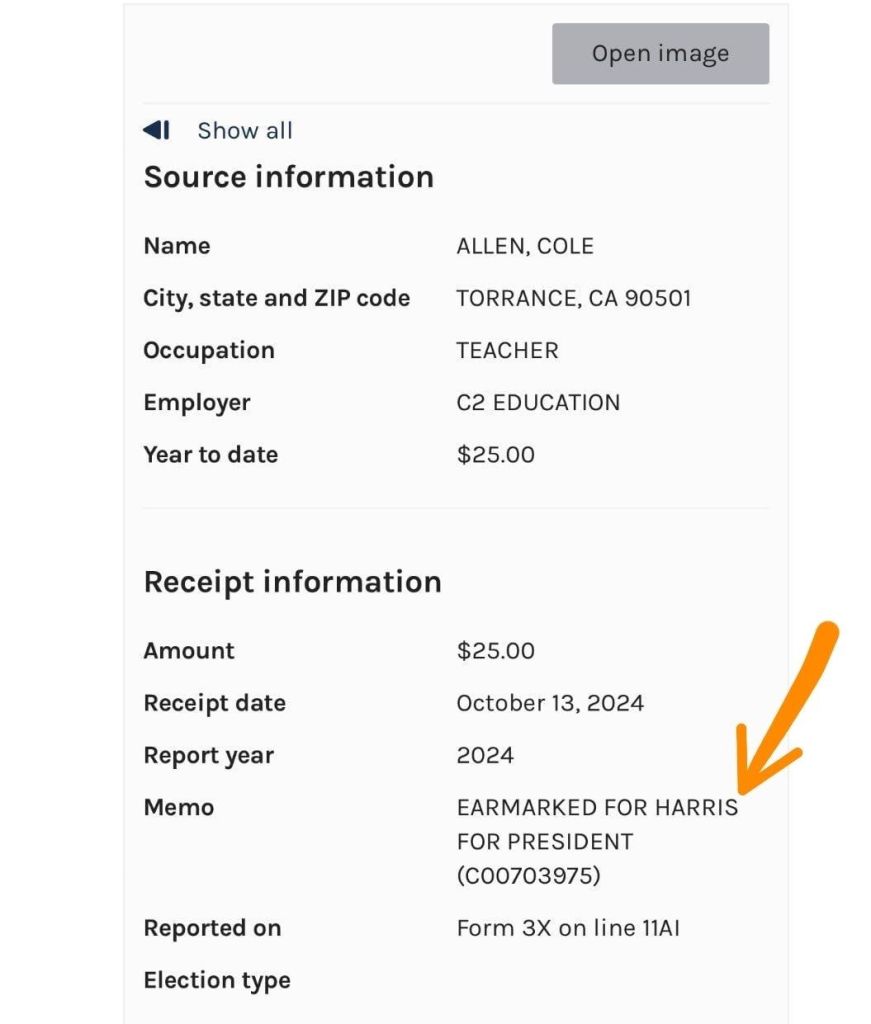871x1024 pixels.
Task: Click the Show all link text
Action: [245, 131]
